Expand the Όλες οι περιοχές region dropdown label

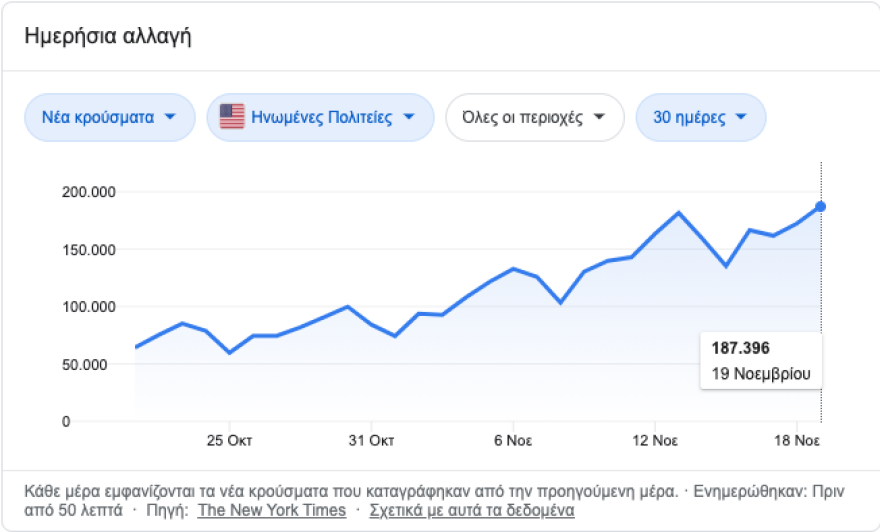522,117
